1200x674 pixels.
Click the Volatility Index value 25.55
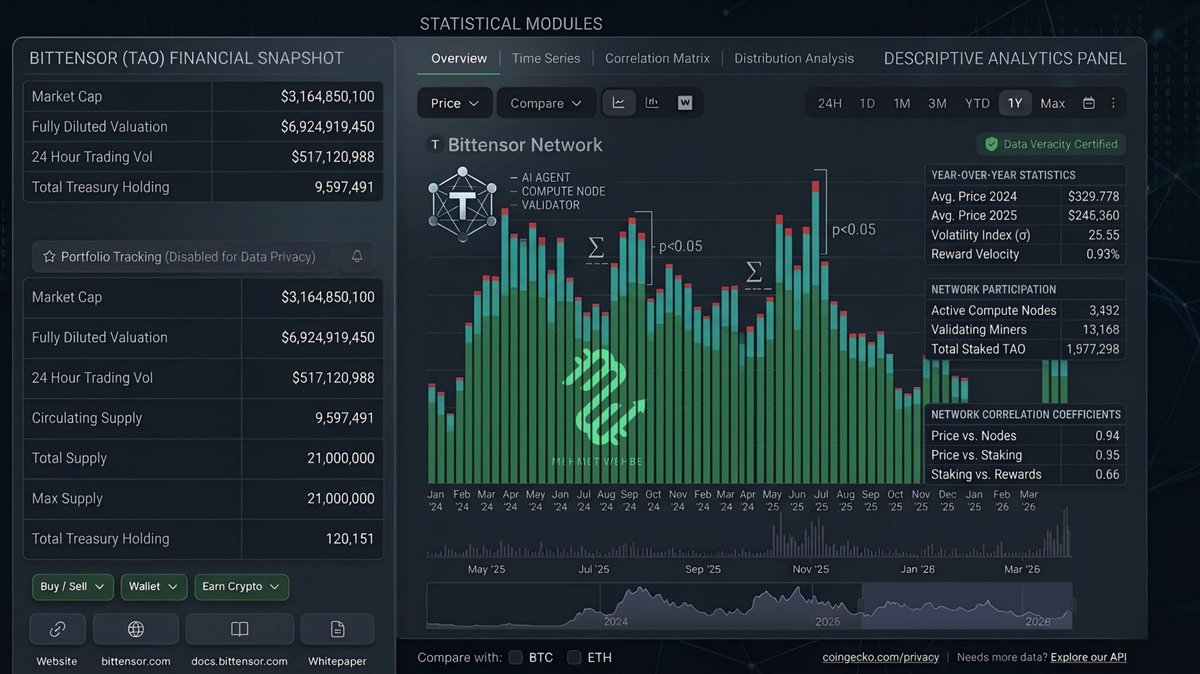(1104, 235)
